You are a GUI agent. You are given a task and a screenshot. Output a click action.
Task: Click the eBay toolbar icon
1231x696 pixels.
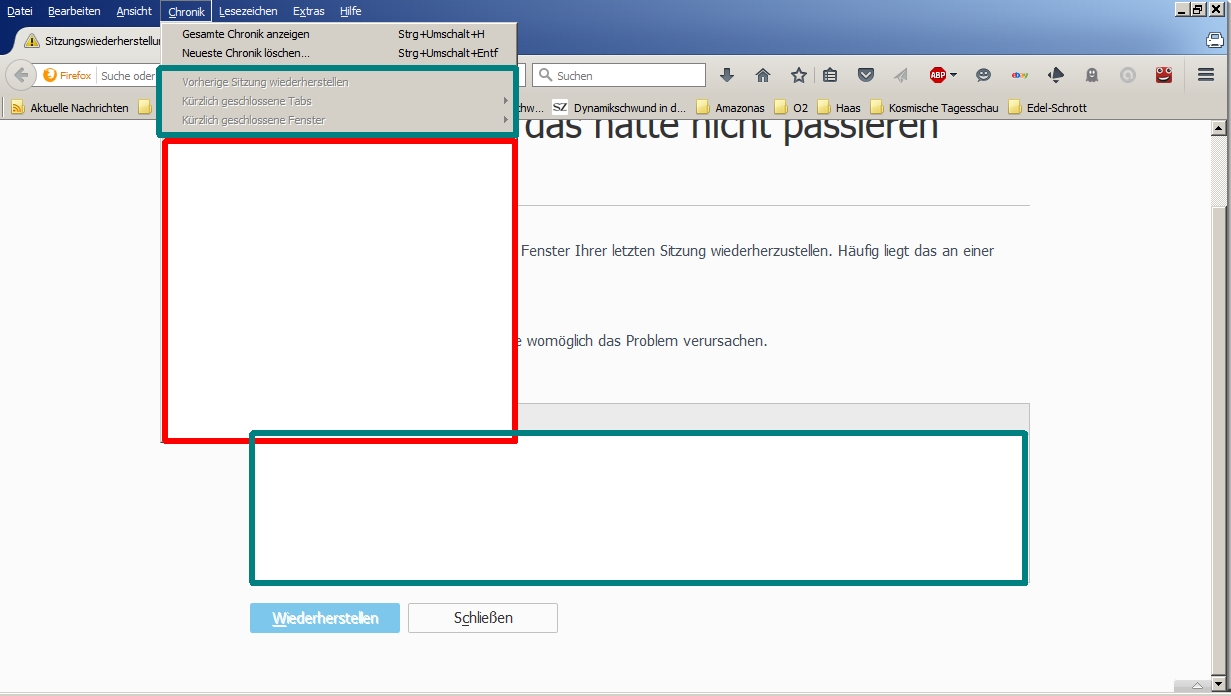1020,75
